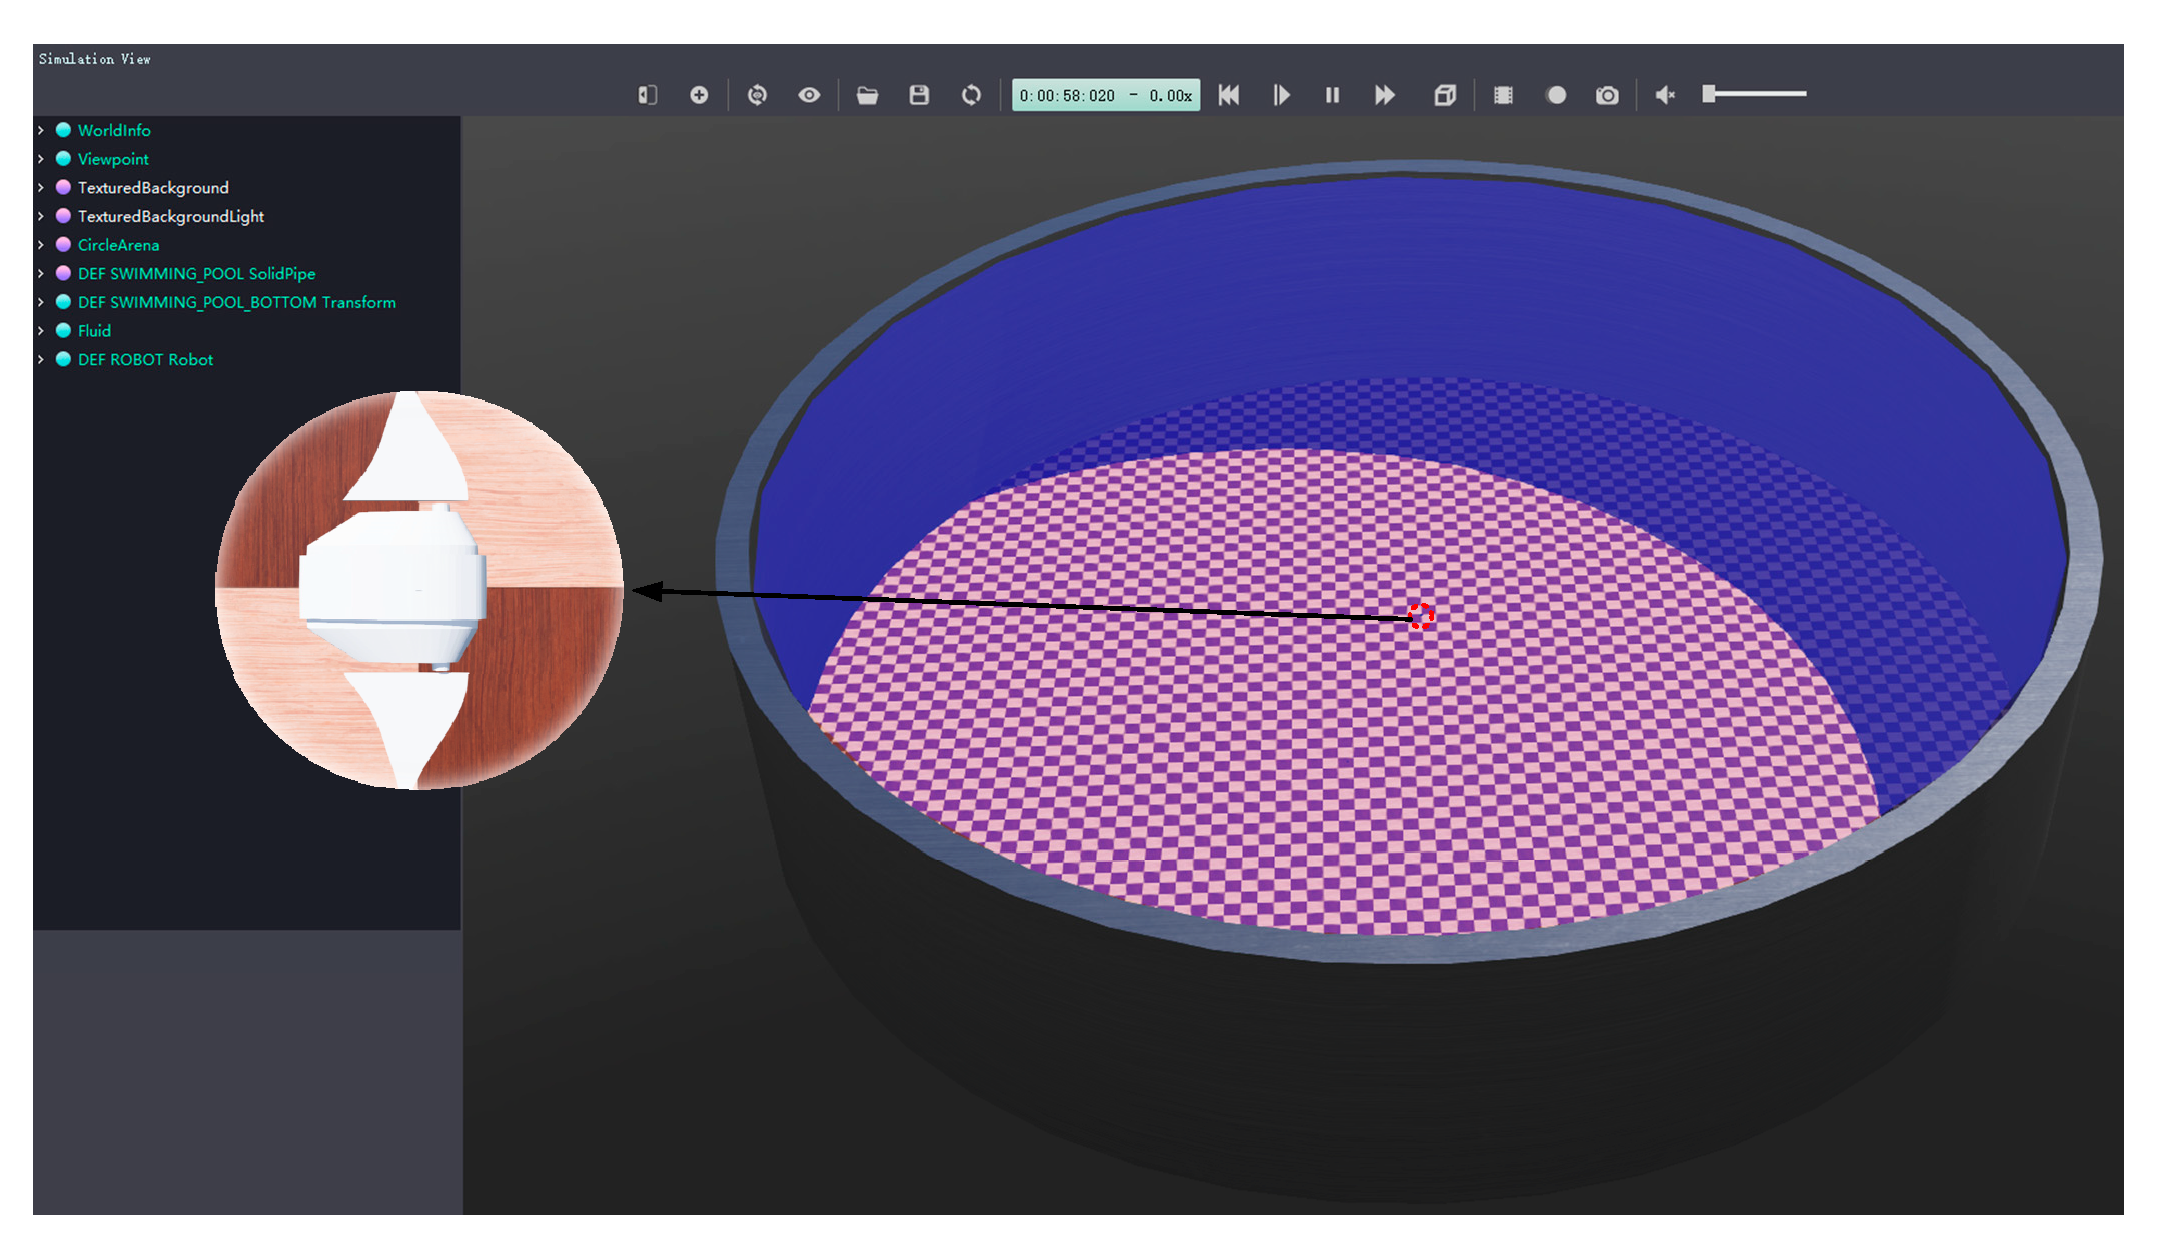The width and height of the screenshot is (2157, 1251).
Task: Restore the default viewpoint
Action: coord(757,95)
